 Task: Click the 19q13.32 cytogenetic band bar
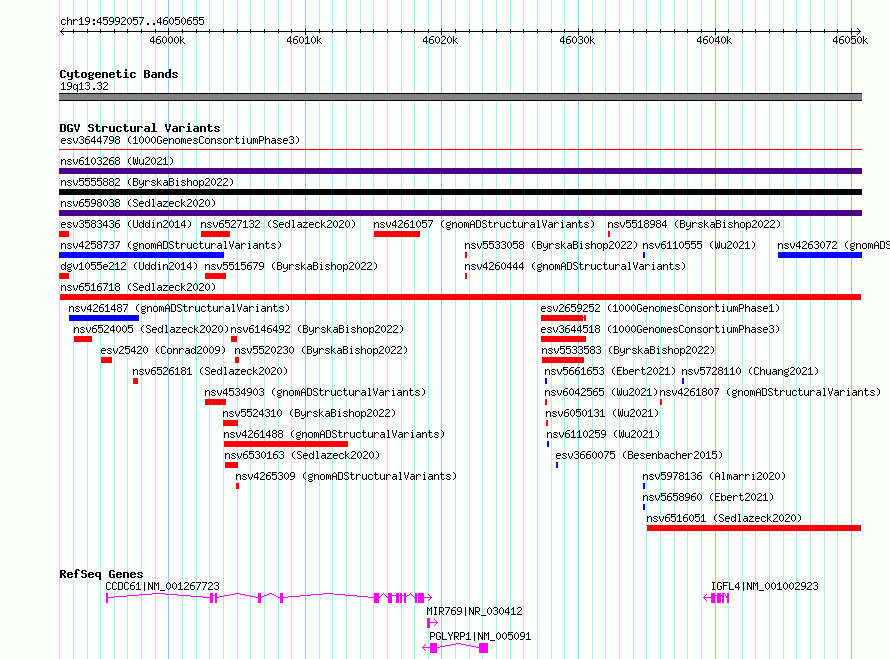460,97
